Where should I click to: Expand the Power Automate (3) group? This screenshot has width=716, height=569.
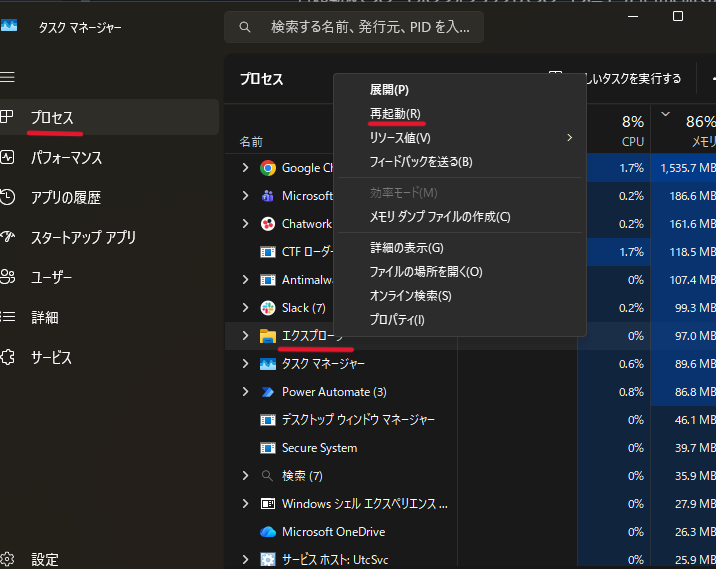(245, 392)
